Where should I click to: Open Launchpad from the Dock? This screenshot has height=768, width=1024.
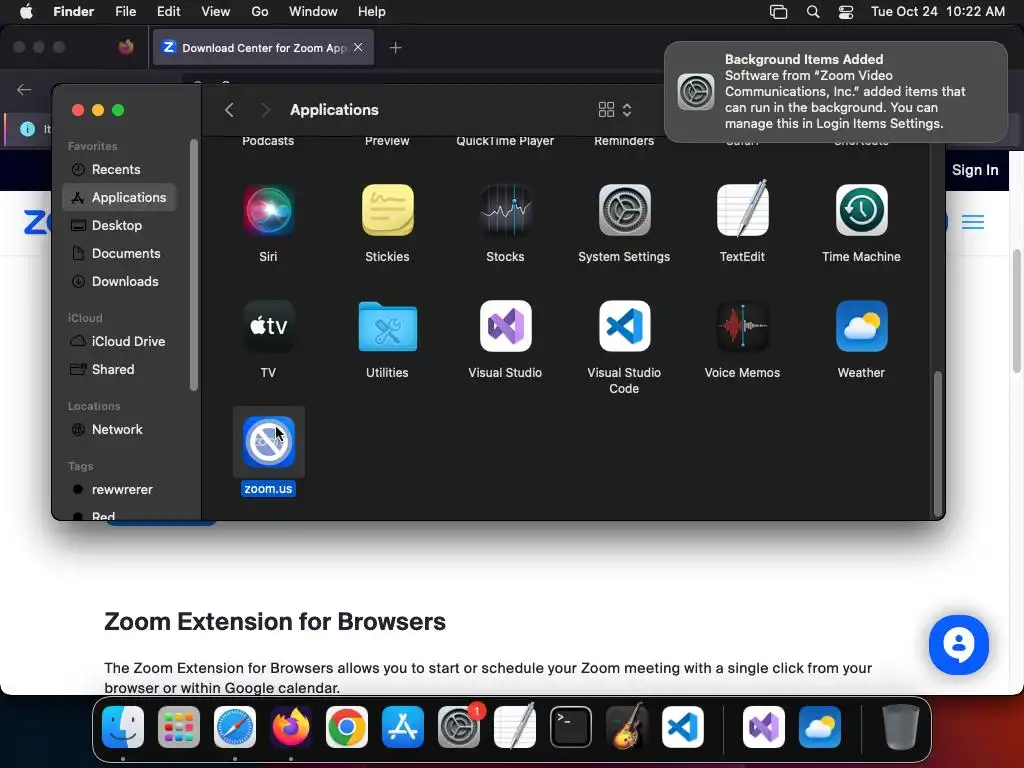tap(179, 727)
